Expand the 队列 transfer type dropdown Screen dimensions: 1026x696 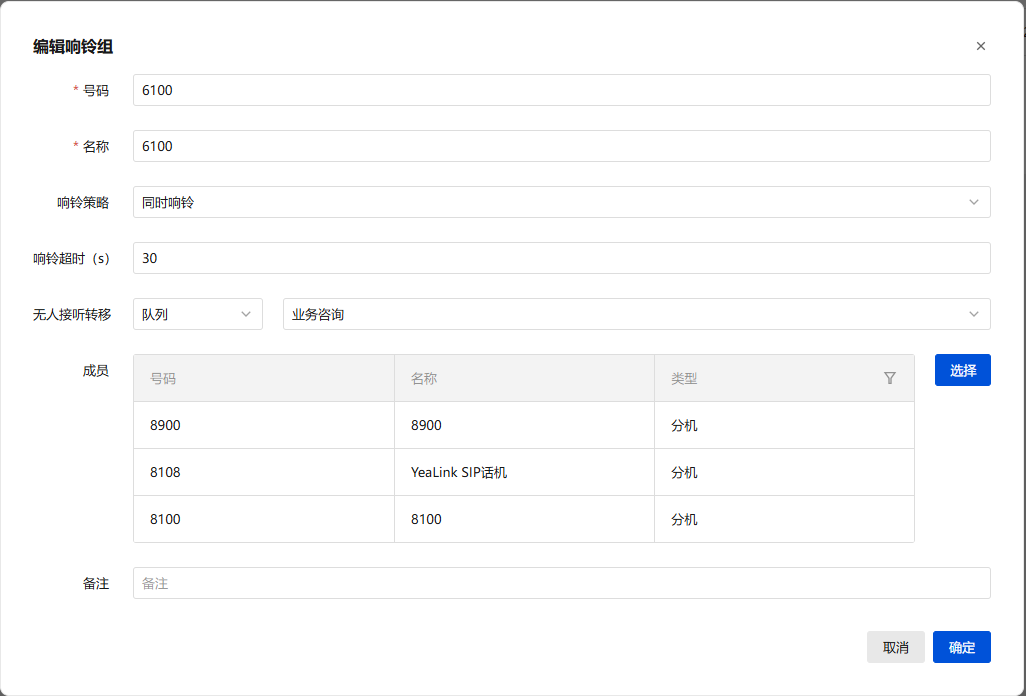[197, 314]
